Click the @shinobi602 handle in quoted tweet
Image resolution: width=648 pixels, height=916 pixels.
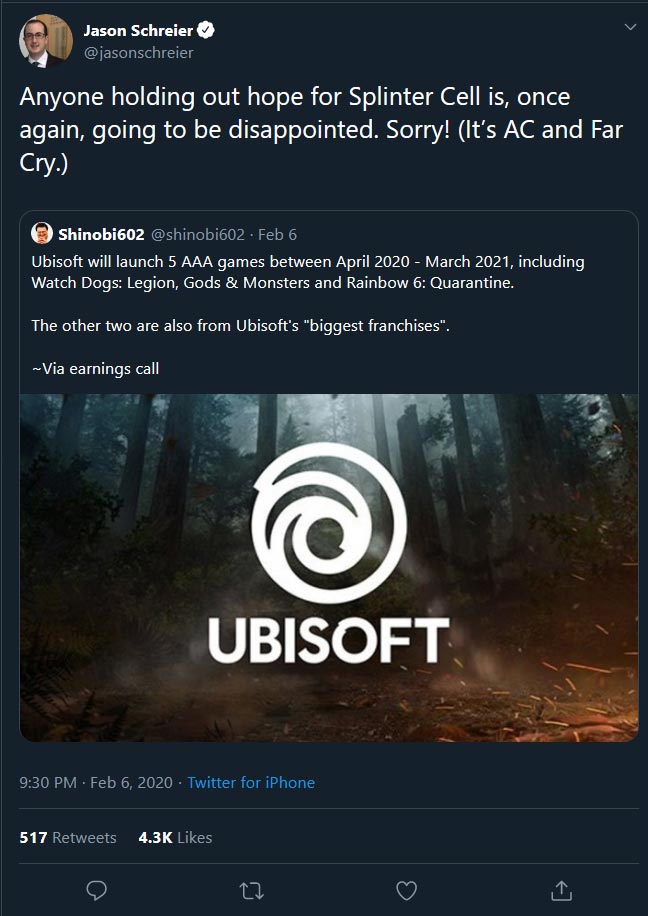197,235
